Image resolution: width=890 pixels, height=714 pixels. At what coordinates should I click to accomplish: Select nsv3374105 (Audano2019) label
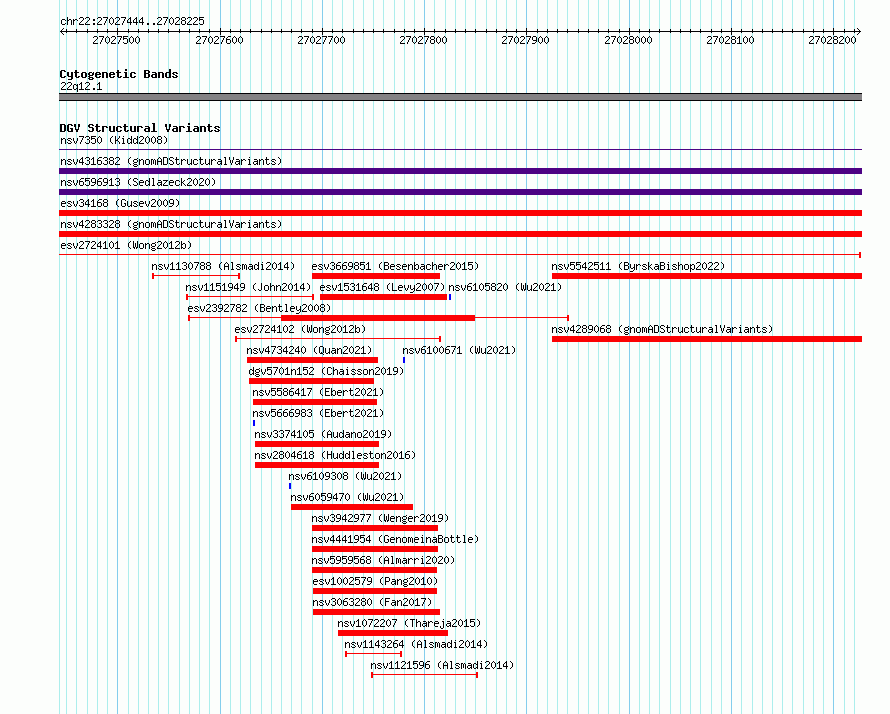(323, 434)
